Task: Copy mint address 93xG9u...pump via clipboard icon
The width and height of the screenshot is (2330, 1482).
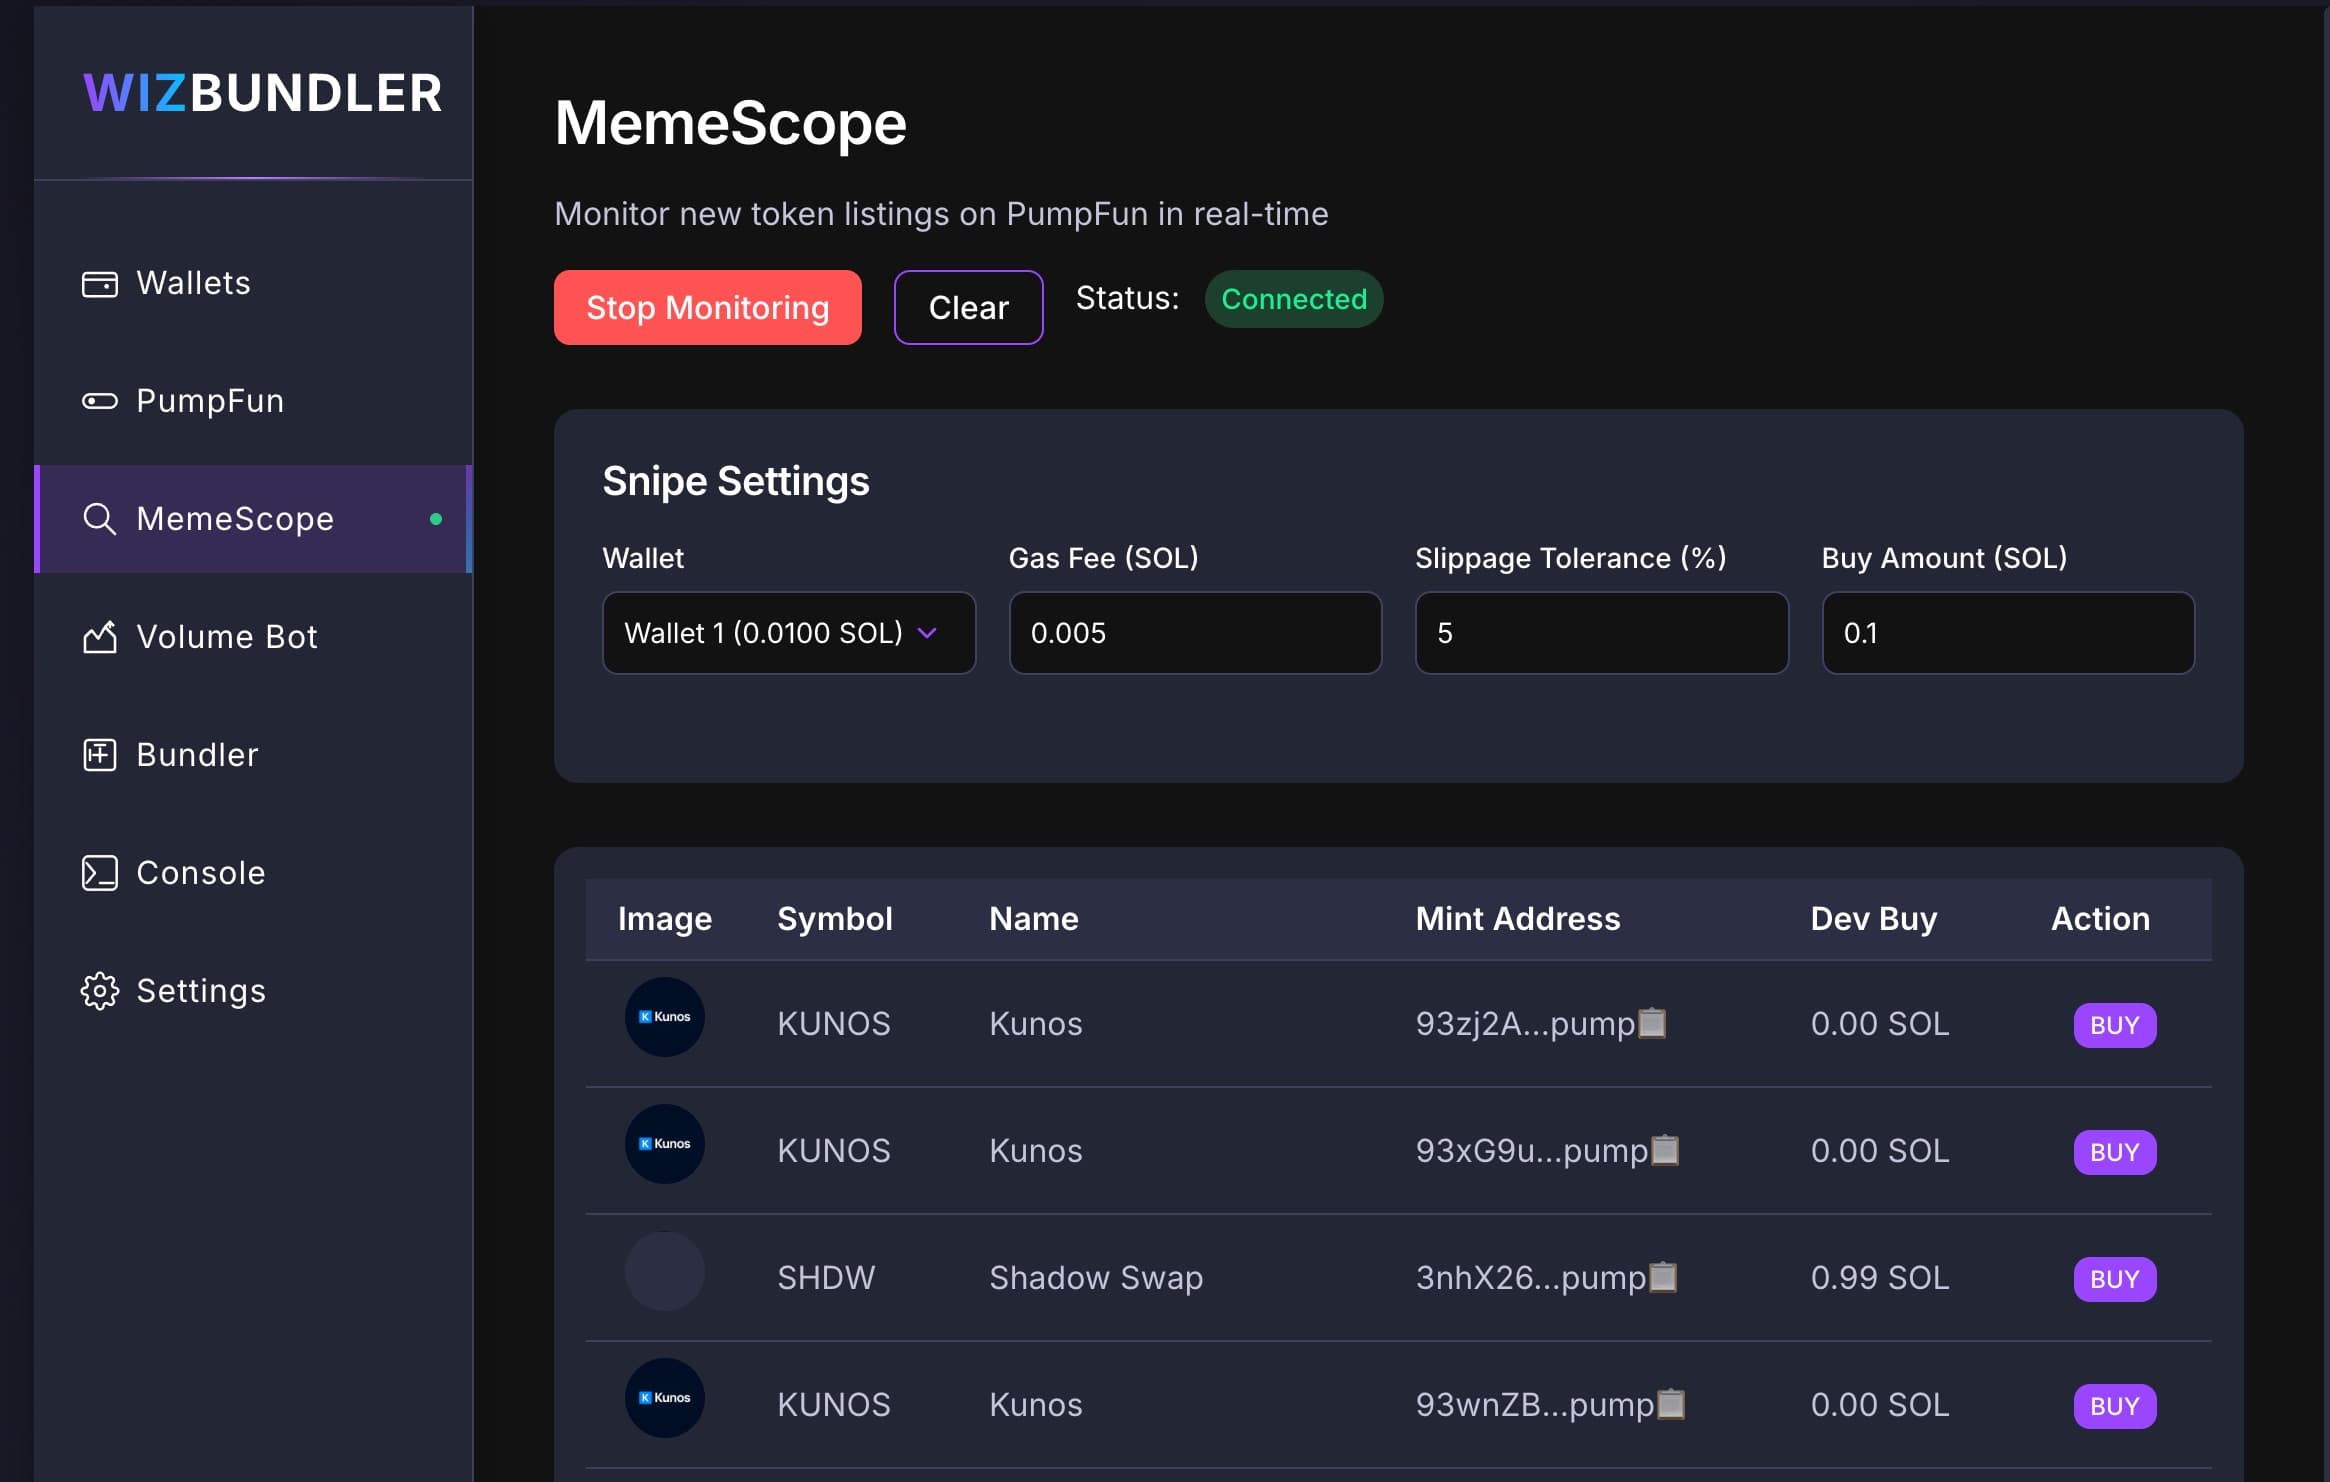Action: click(1665, 1150)
